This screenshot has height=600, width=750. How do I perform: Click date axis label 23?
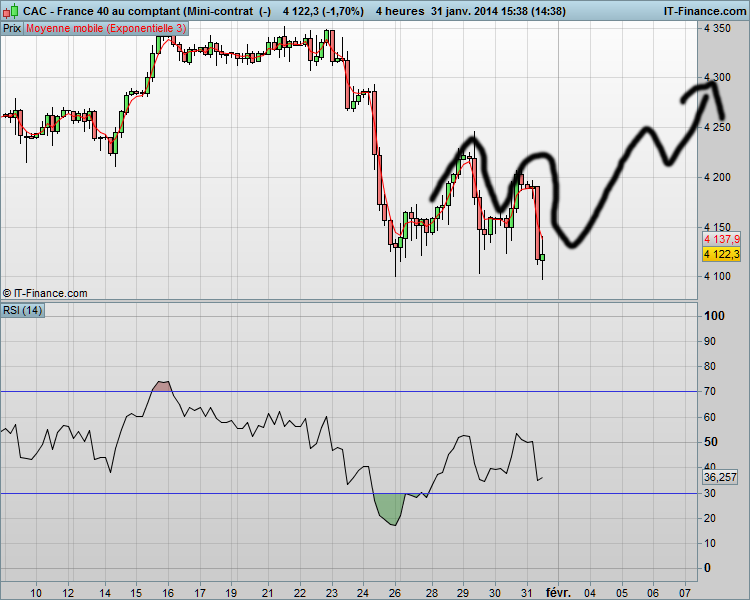click(x=331, y=593)
